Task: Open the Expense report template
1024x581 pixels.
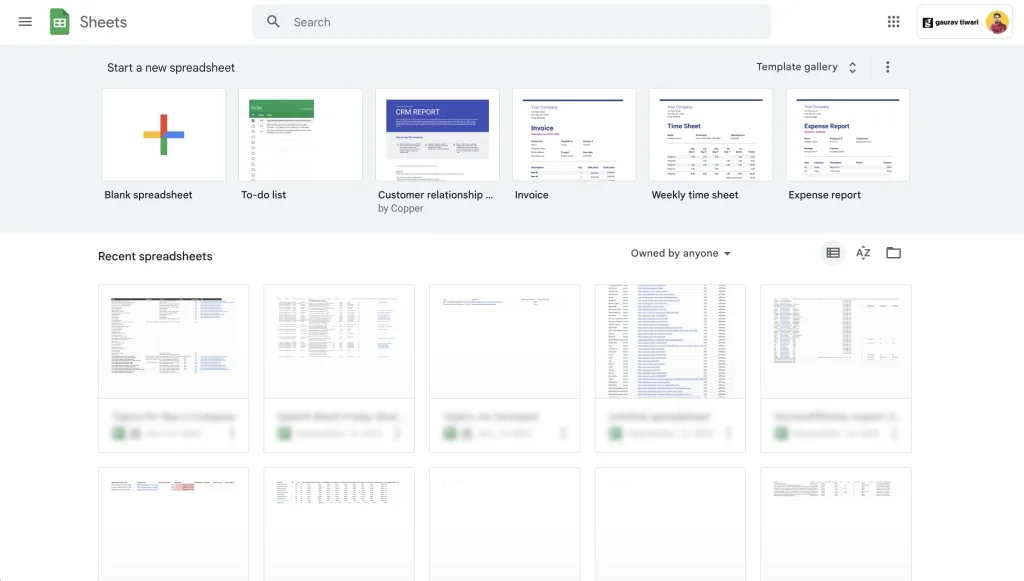Action: tap(848, 134)
